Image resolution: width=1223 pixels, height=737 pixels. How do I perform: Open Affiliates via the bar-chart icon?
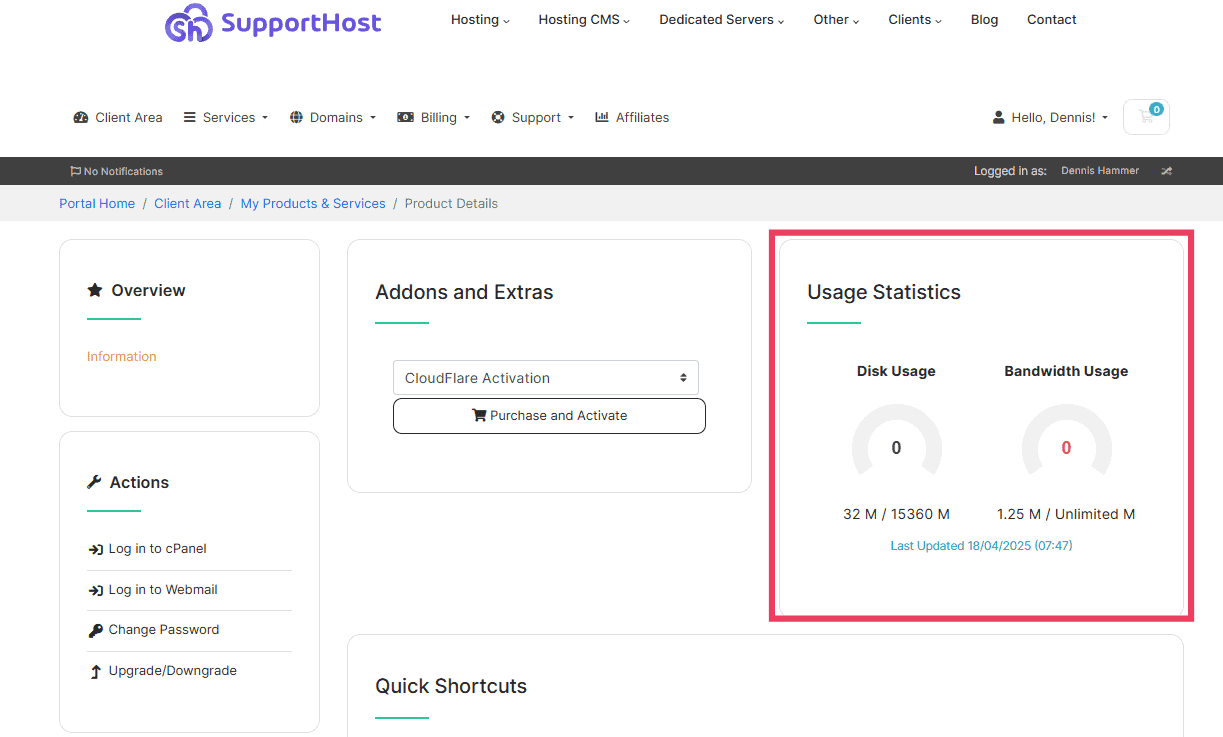[601, 117]
